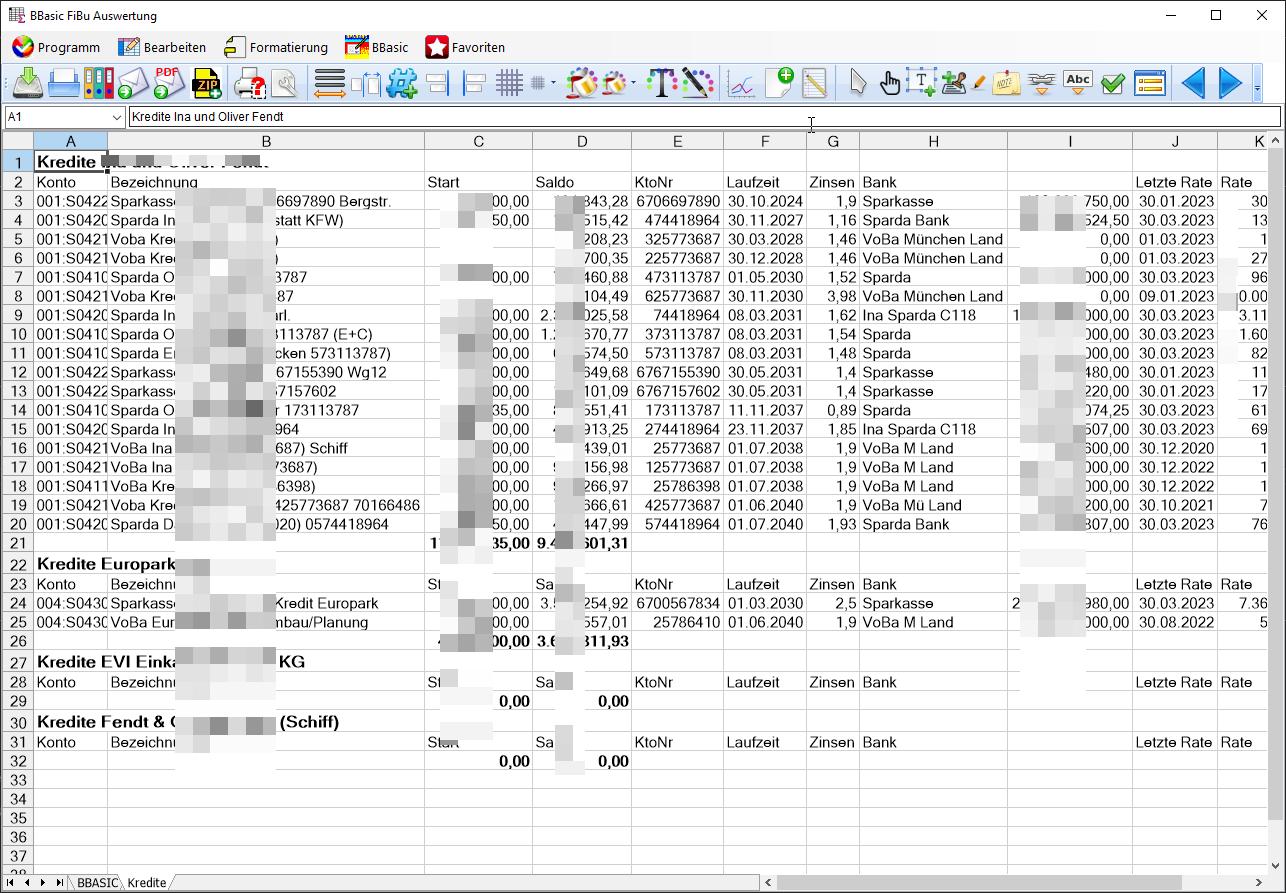Open the print preview icon
1286x893 pixels.
[x=250, y=84]
